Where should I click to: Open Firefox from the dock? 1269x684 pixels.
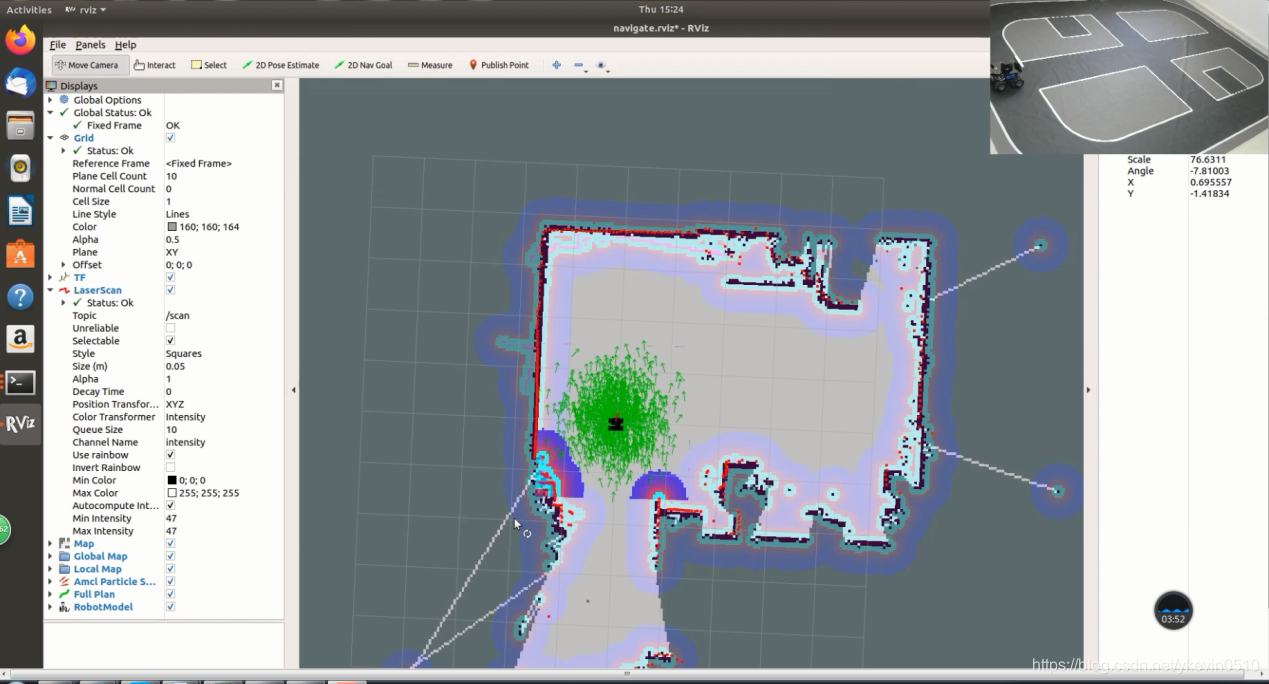click(x=20, y=40)
